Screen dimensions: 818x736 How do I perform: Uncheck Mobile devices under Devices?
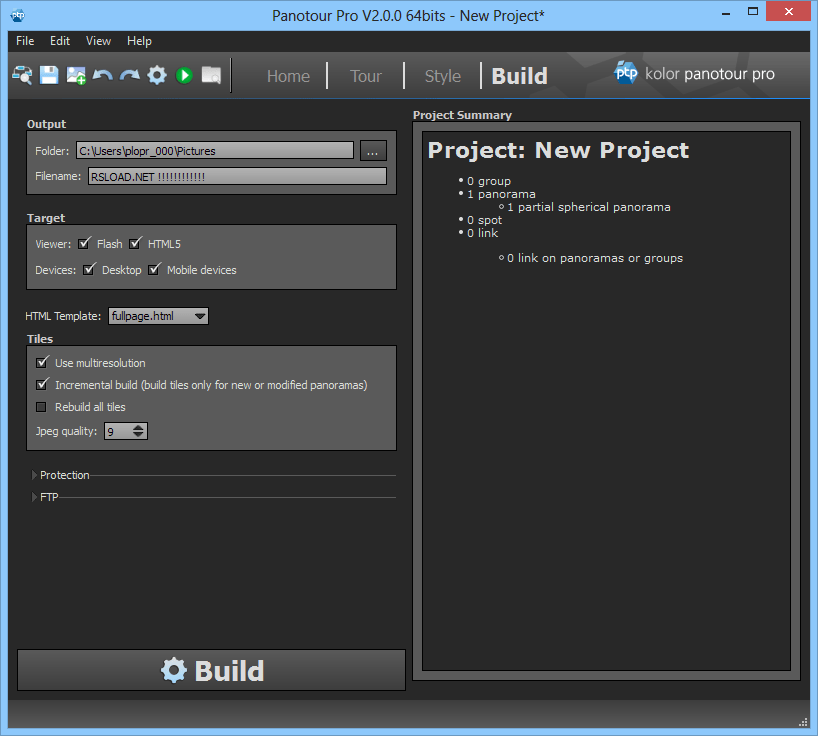(x=155, y=269)
